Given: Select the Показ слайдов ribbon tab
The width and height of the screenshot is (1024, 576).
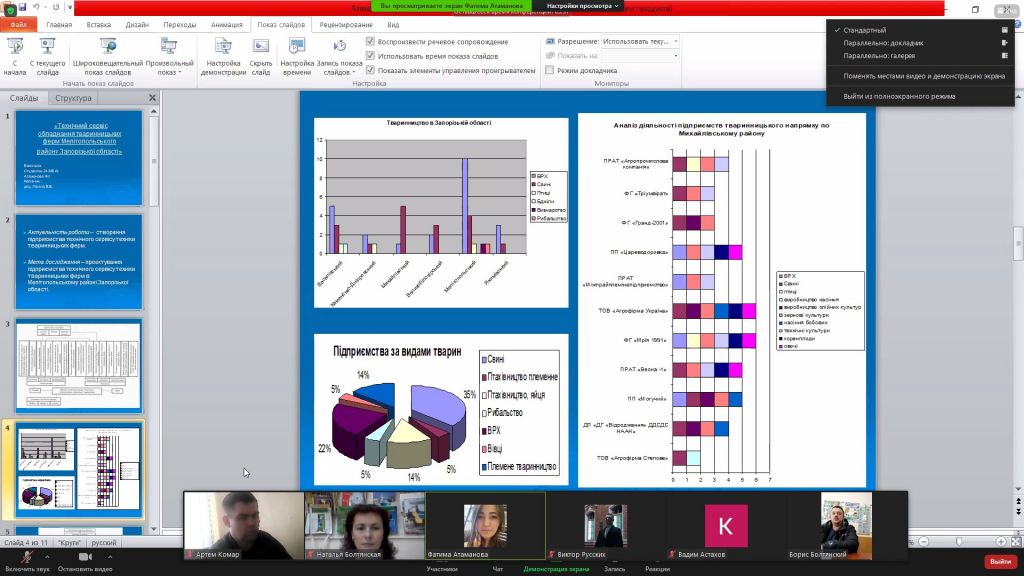Looking at the screenshot, I should [x=281, y=25].
